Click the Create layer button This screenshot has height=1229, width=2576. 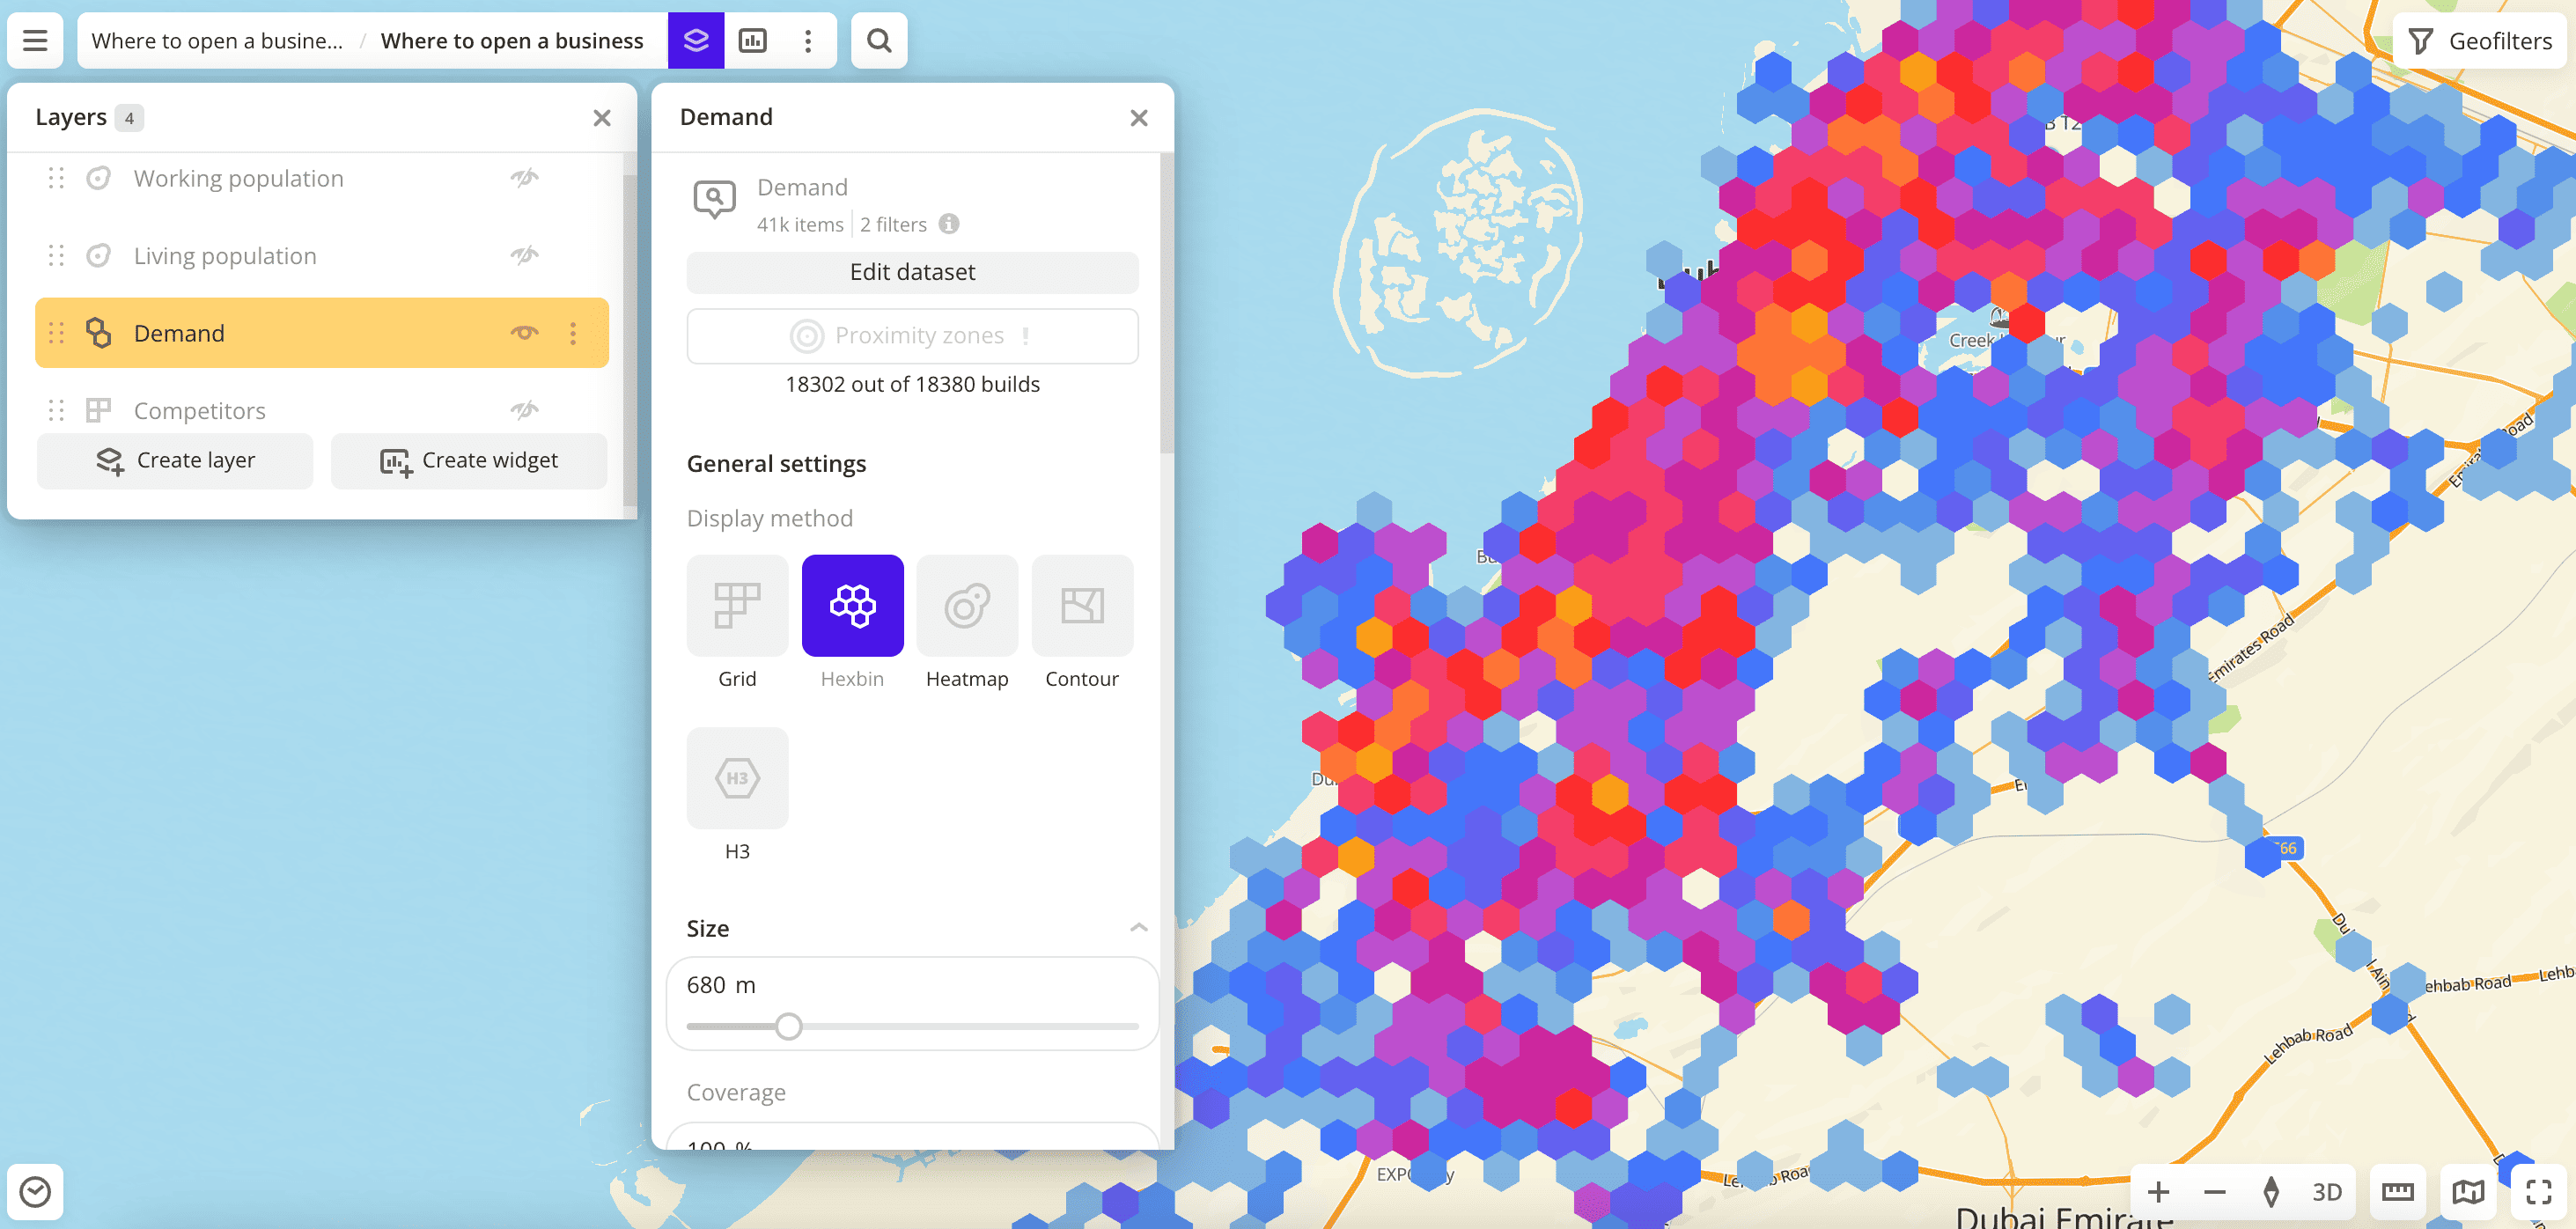[x=175, y=460]
